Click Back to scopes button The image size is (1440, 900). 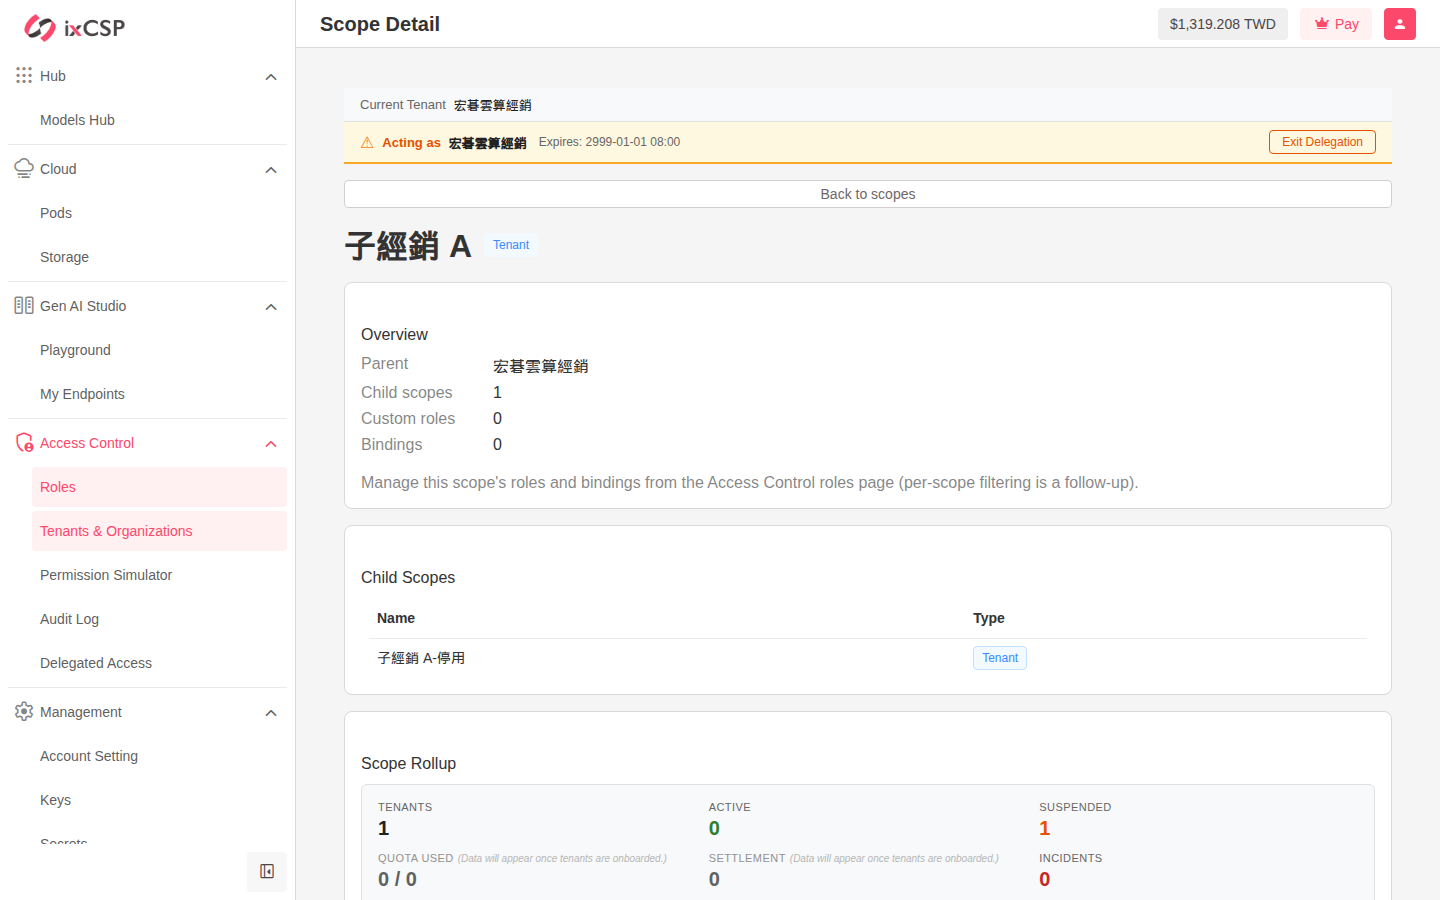(x=868, y=194)
